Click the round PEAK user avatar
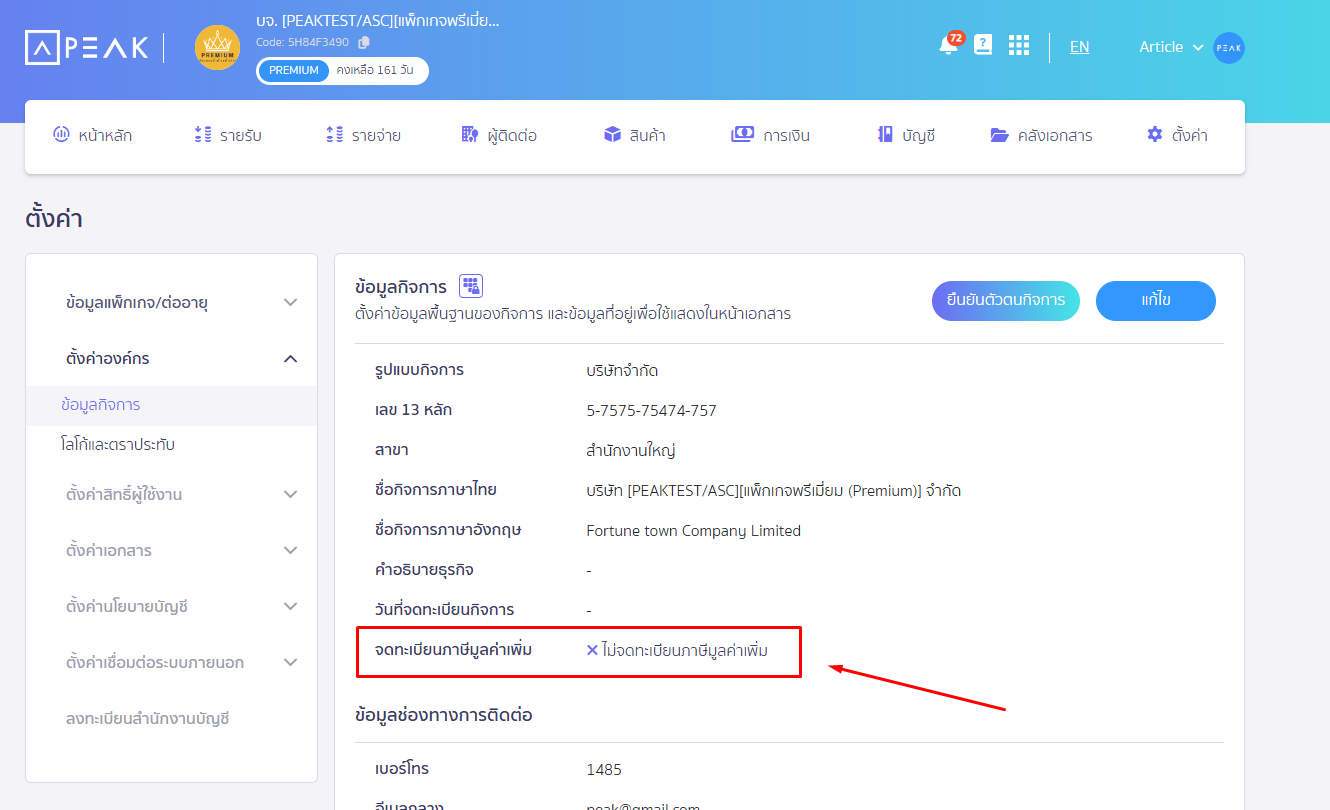1330x810 pixels. click(1228, 48)
